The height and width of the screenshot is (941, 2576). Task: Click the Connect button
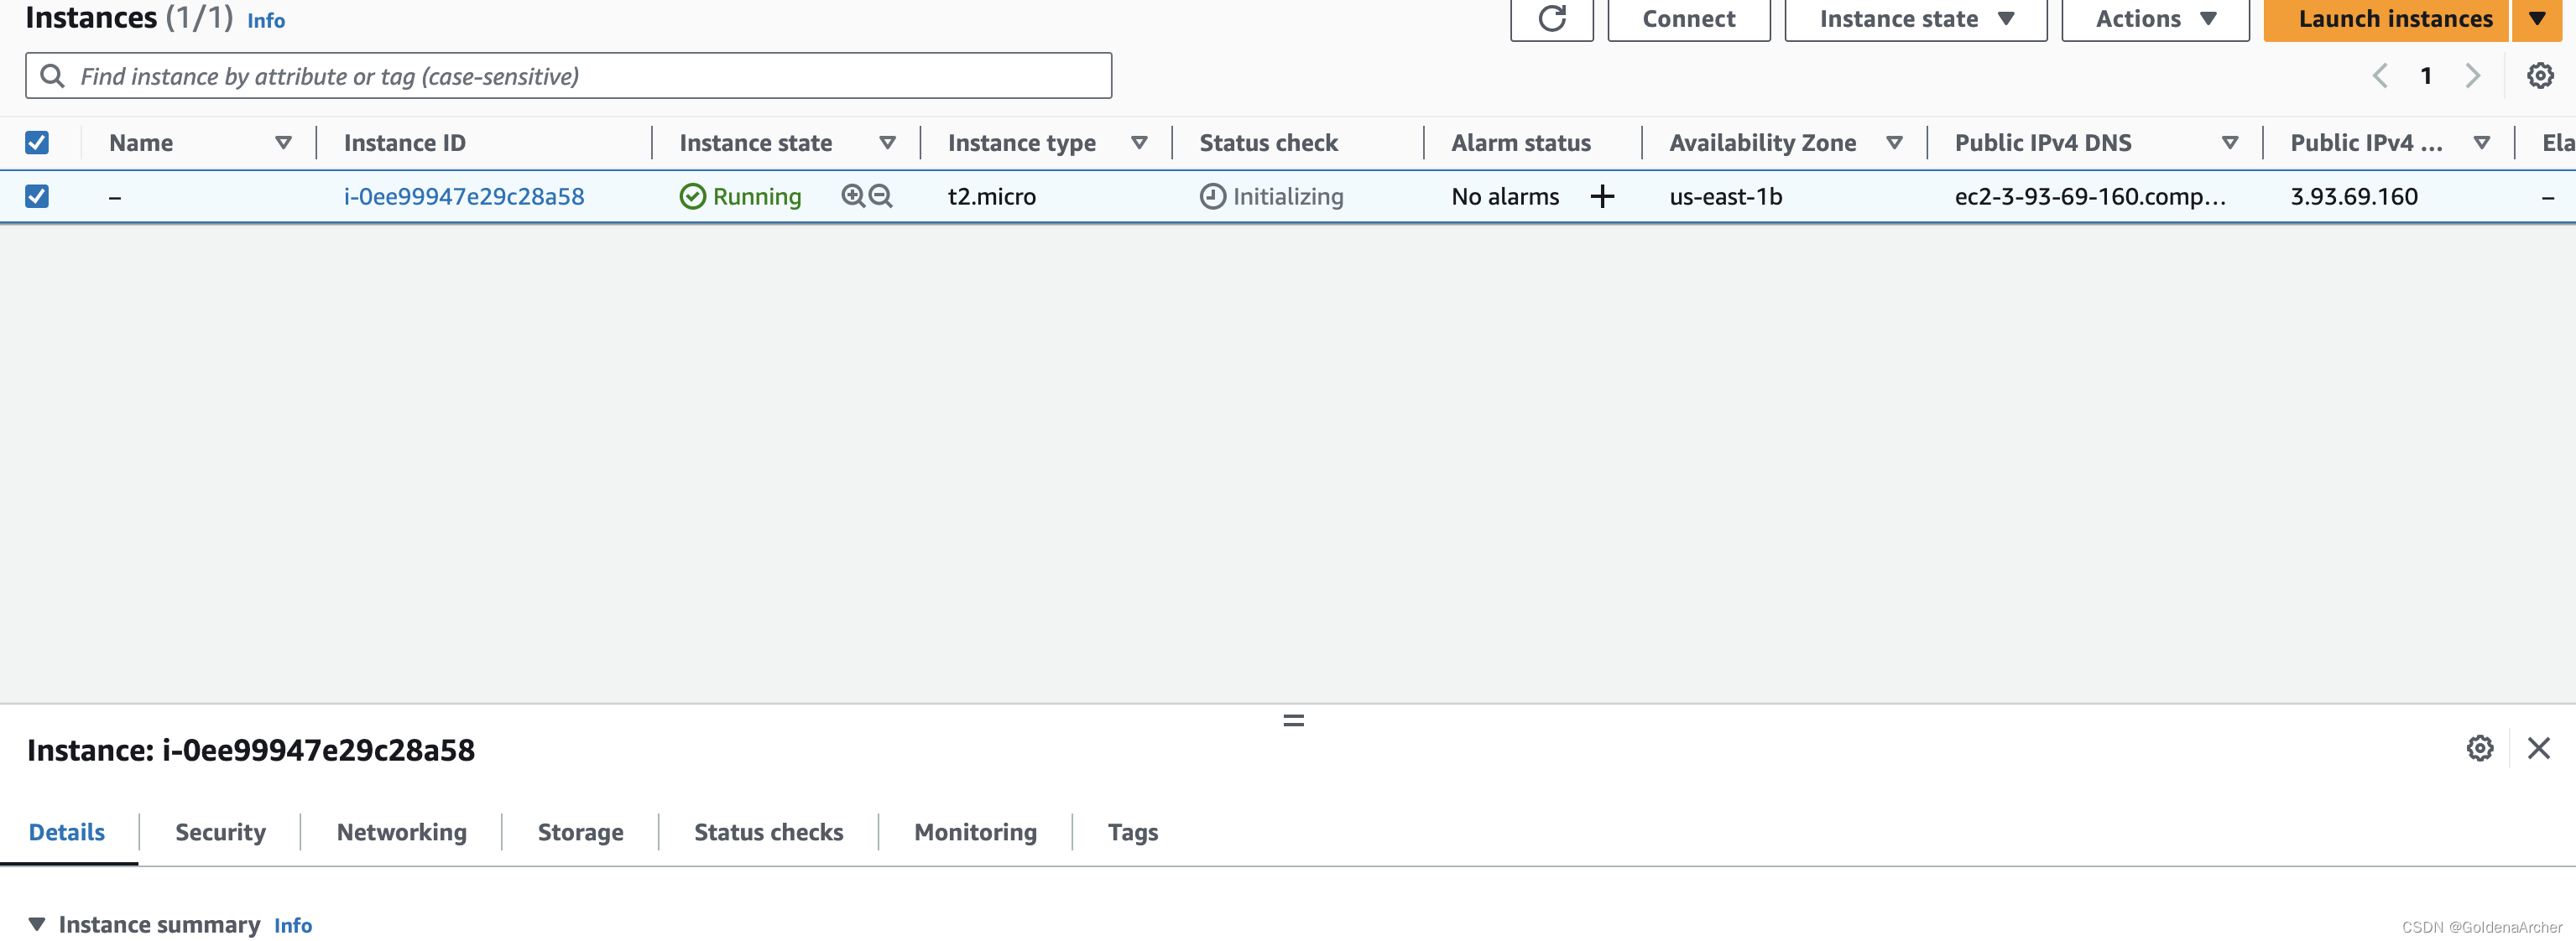[1689, 18]
